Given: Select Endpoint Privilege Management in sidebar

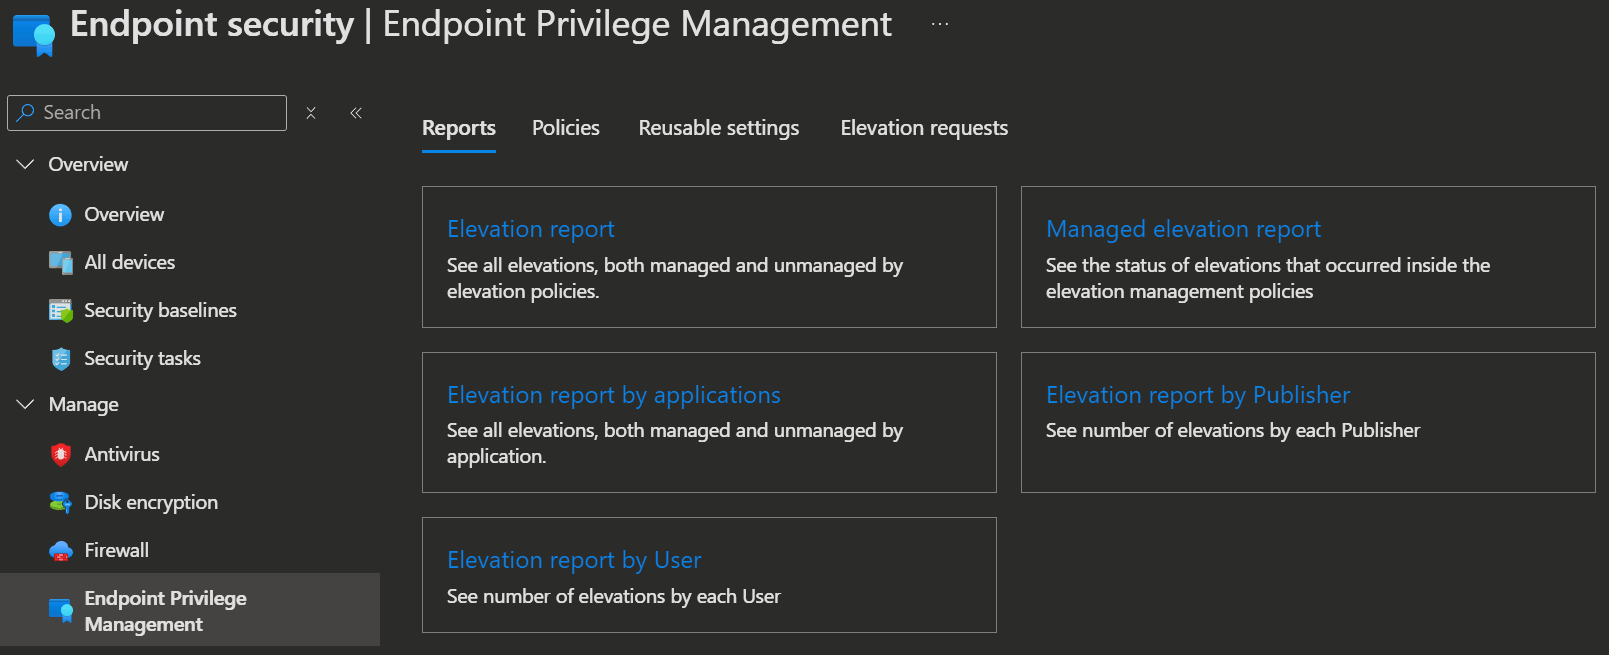Looking at the screenshot, I should coord(190,610).
